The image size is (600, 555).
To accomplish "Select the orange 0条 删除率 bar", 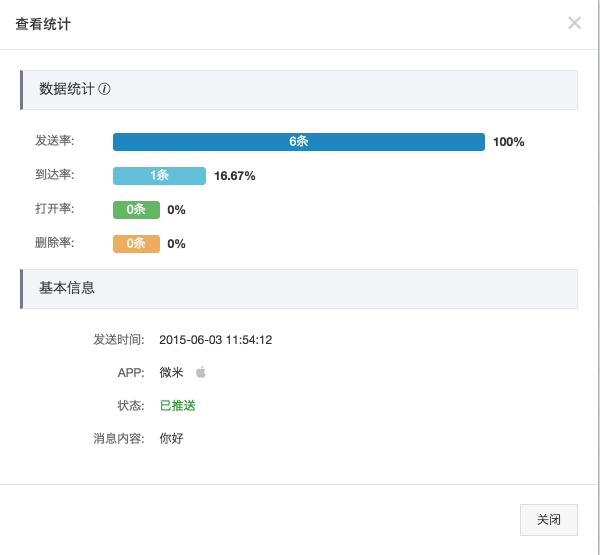I will [136, 243].
